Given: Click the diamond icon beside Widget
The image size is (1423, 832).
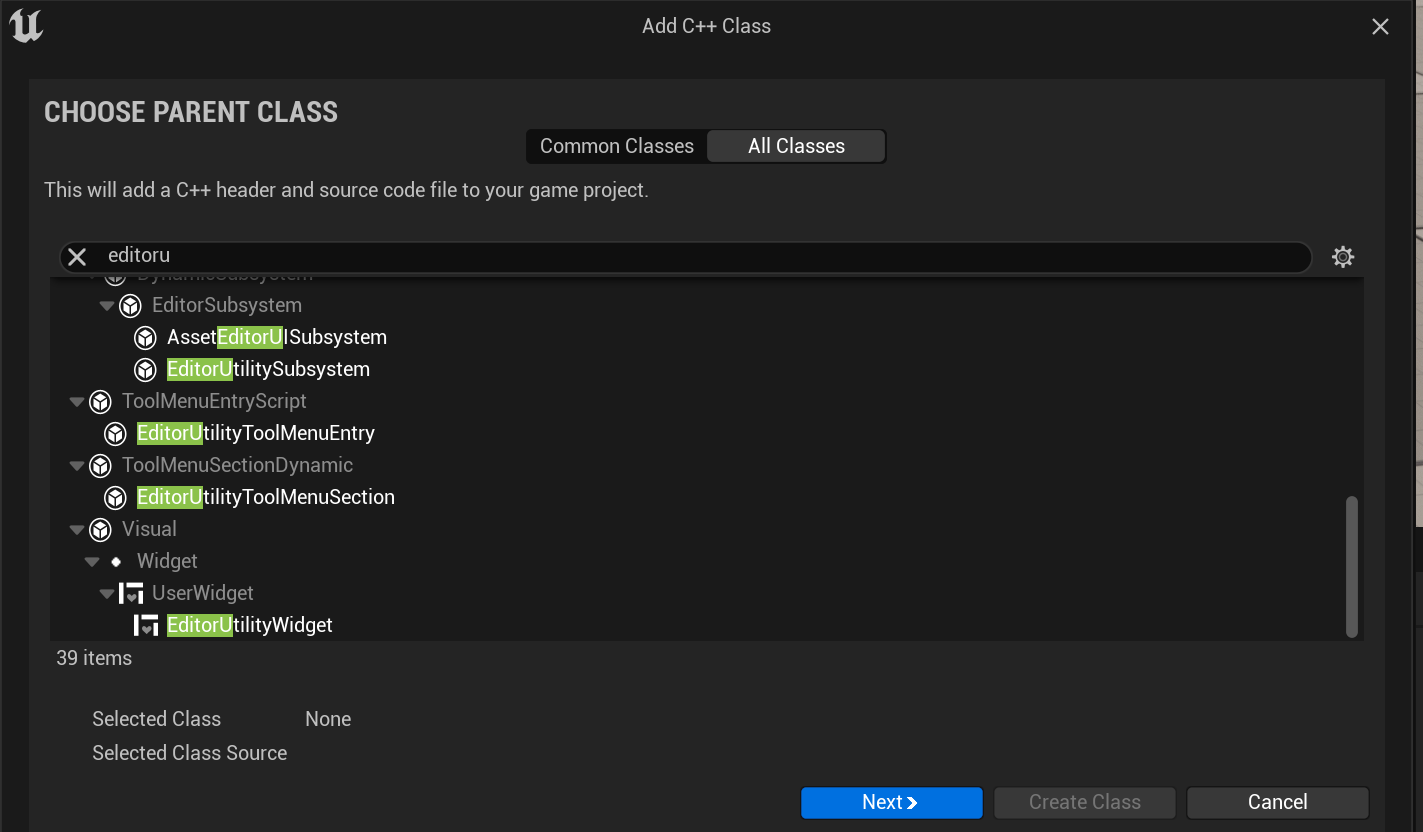Looking at the screenshot, I should (x=116, y=561).
